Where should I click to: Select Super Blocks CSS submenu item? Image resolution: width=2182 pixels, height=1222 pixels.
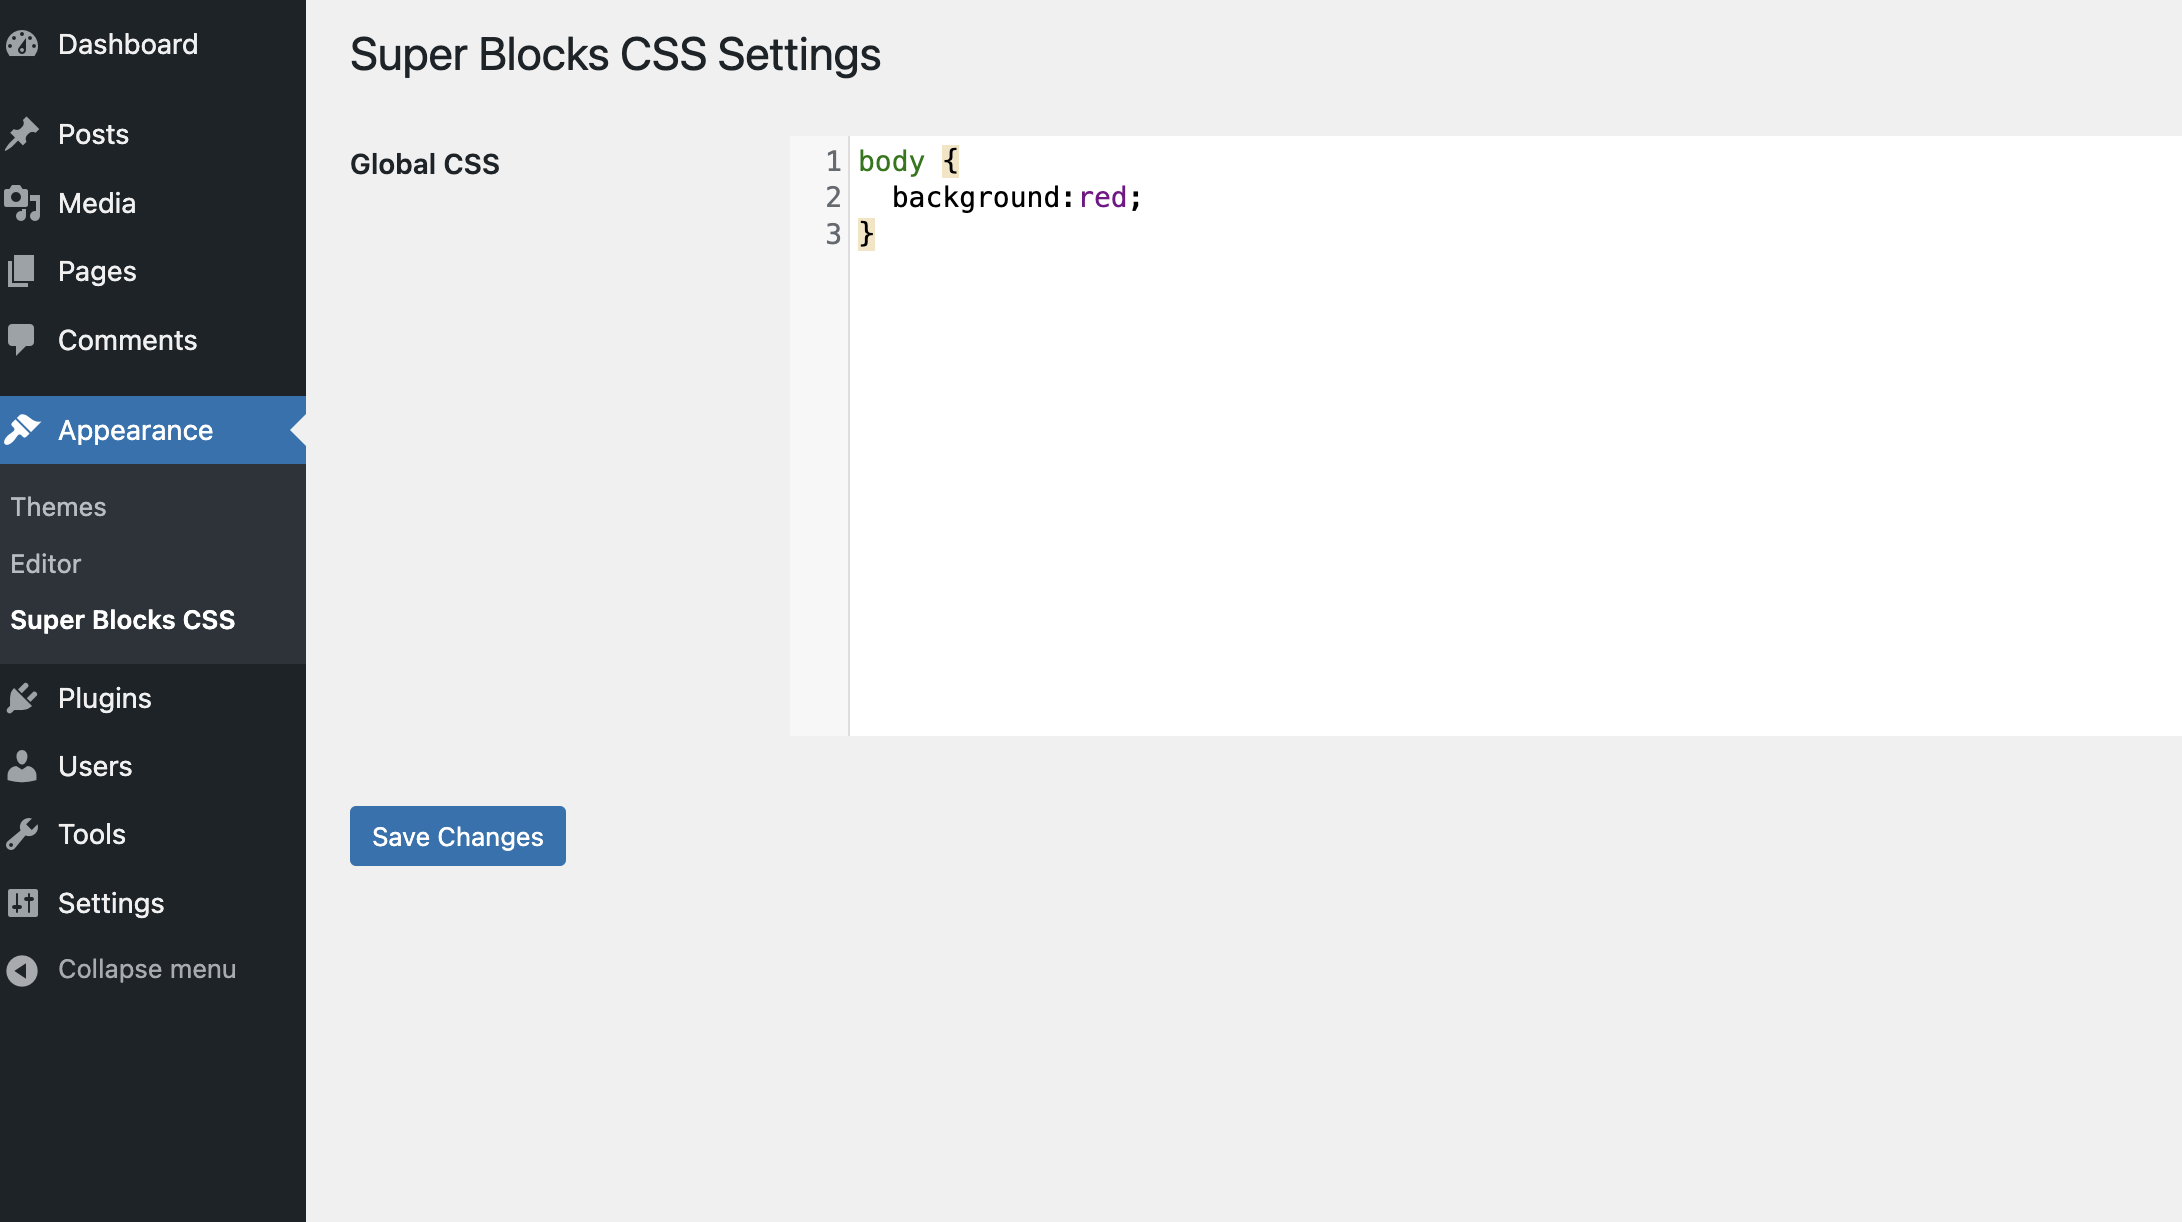pyautogui.click(x=123, y=620)
